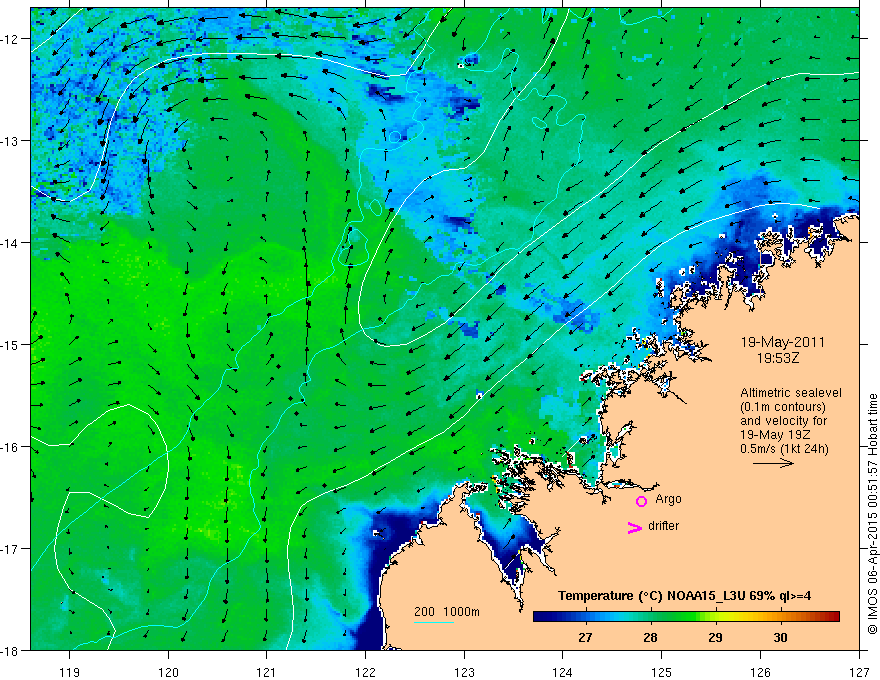Screen dimensions: 880x680
Task: Click the 'Argo' legend label
Action: coord(668,499)
